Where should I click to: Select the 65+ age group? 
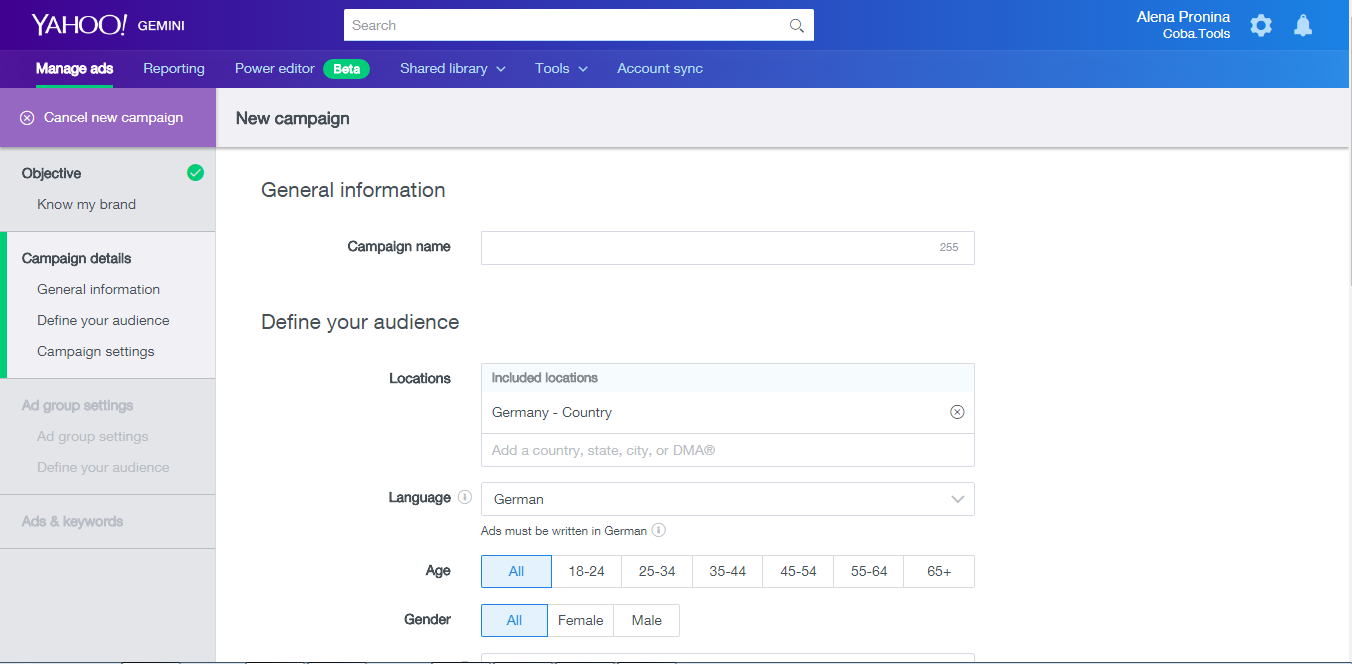click(938, 571)
